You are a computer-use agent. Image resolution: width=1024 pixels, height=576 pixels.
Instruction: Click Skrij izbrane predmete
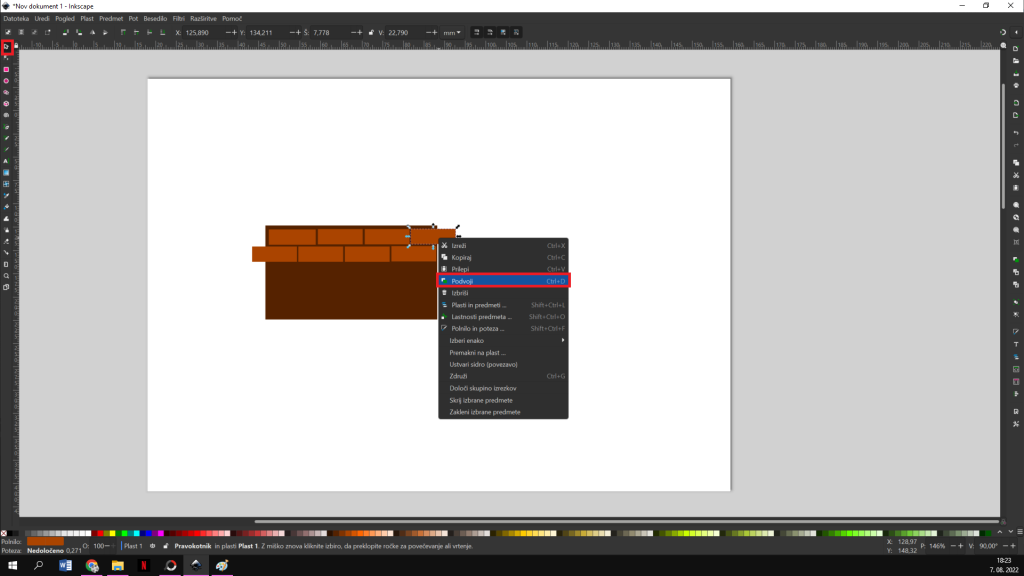click(503, 400)
